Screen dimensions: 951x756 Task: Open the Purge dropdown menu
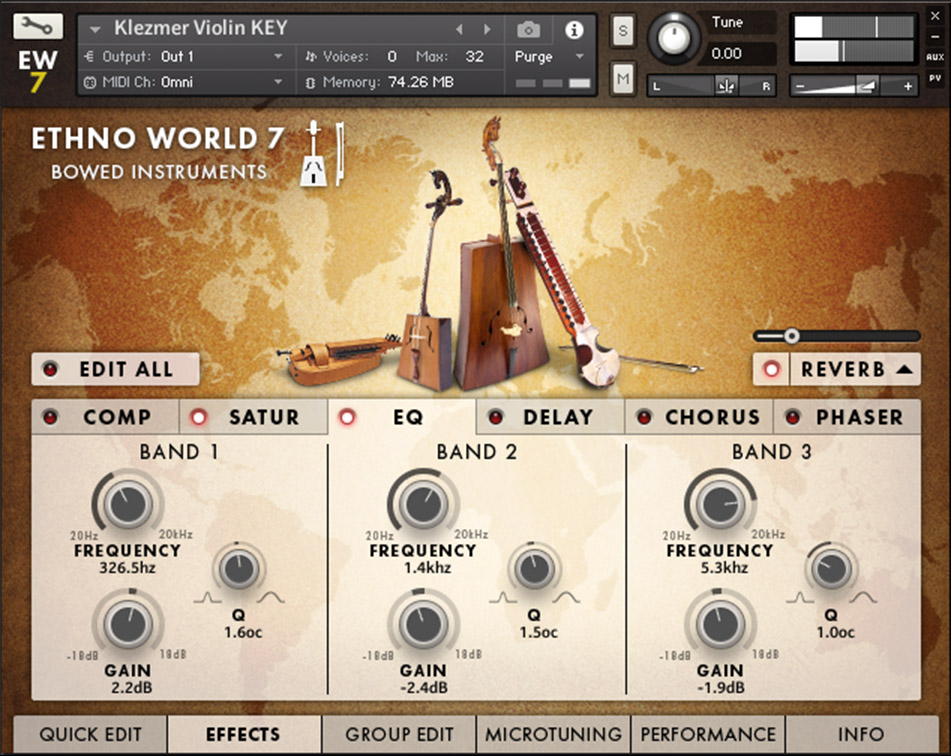pos(549,56)
